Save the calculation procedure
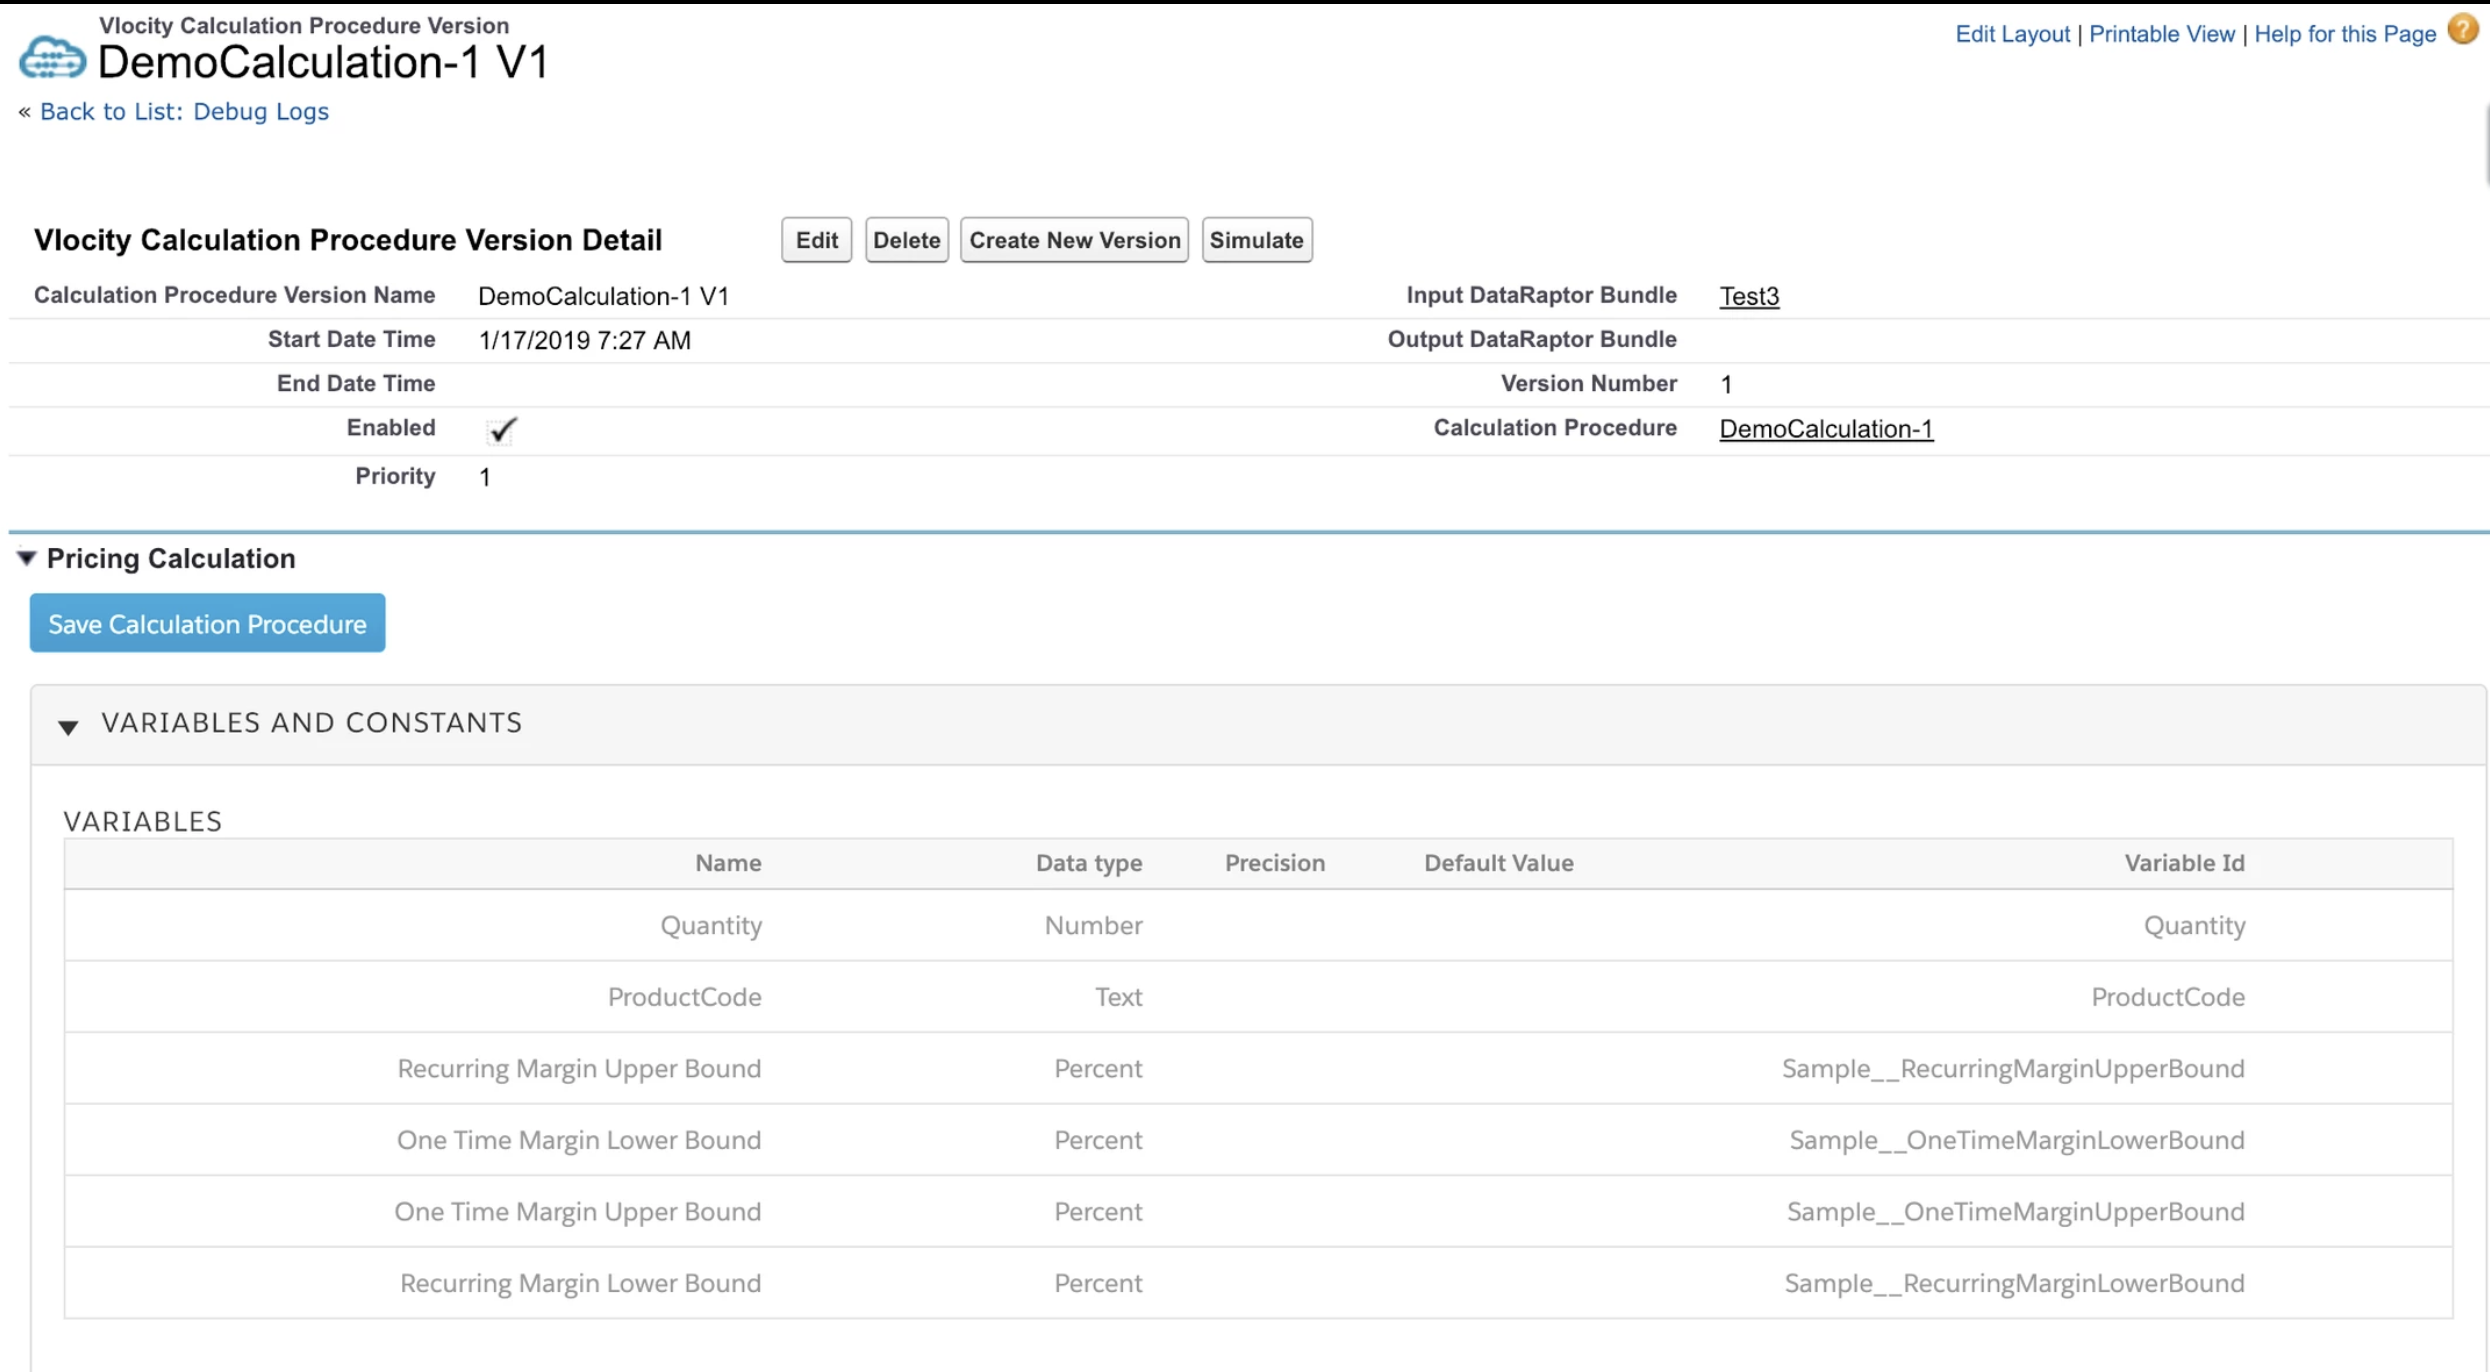The image size is (2490, 1372). coord(207,623)
